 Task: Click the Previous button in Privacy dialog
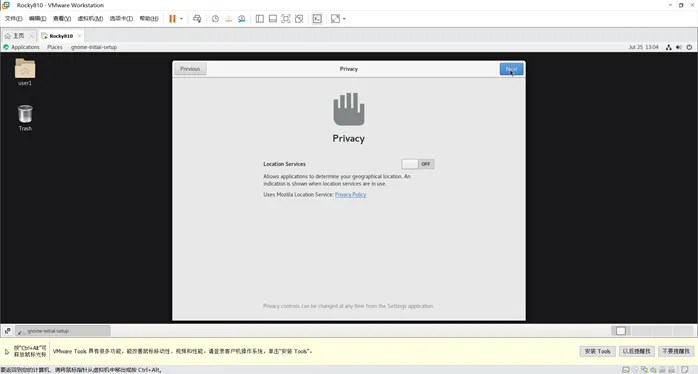(190, 69)
